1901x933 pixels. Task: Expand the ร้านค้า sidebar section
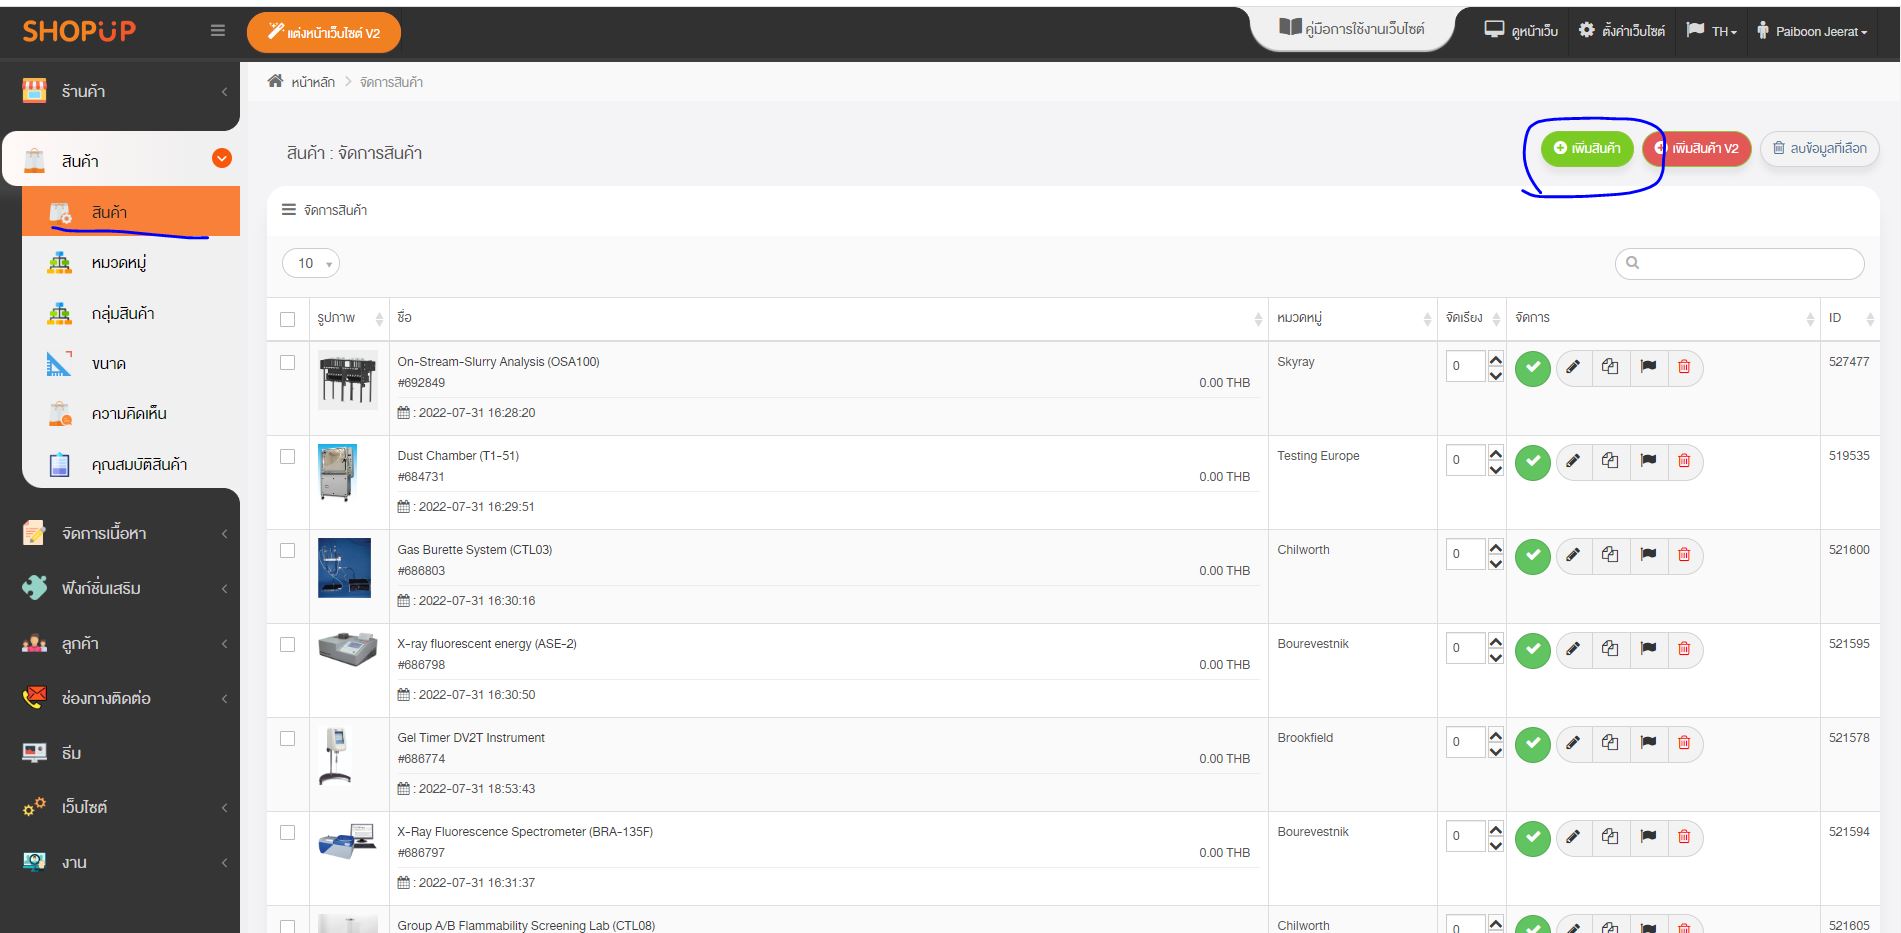(120, 92)
